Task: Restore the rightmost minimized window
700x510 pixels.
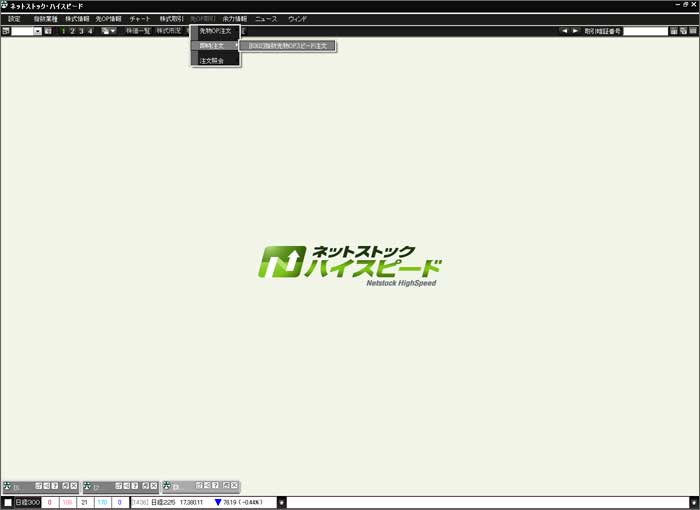Action: coord(226,485)
